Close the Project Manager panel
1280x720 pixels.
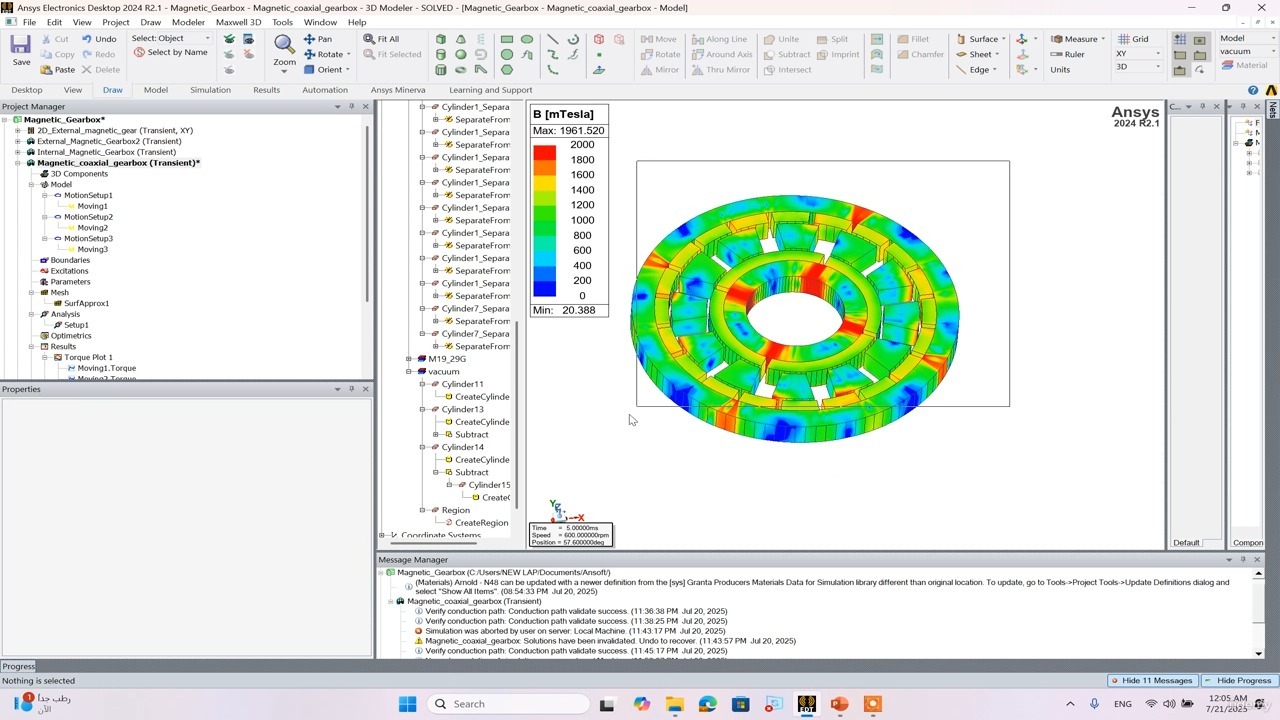365,106
